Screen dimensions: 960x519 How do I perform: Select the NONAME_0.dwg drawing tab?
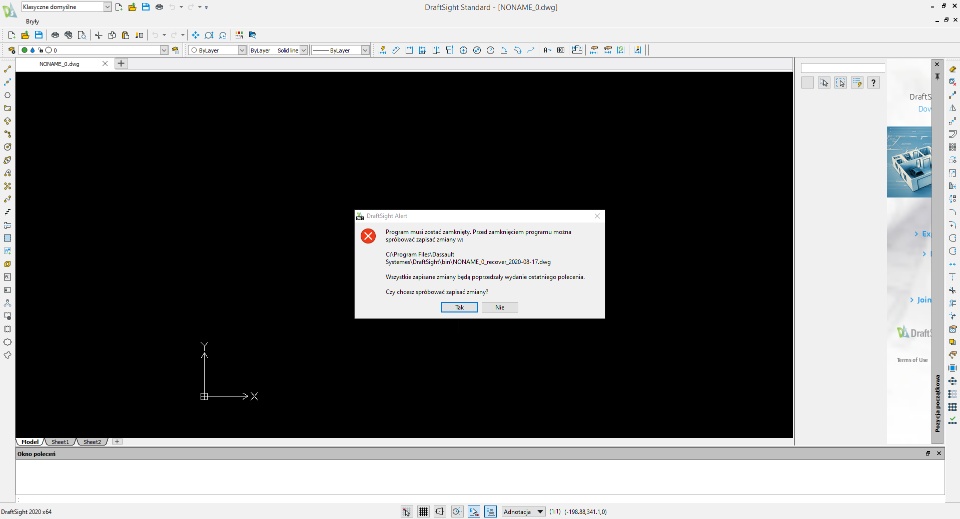click(x=59, y=64)
